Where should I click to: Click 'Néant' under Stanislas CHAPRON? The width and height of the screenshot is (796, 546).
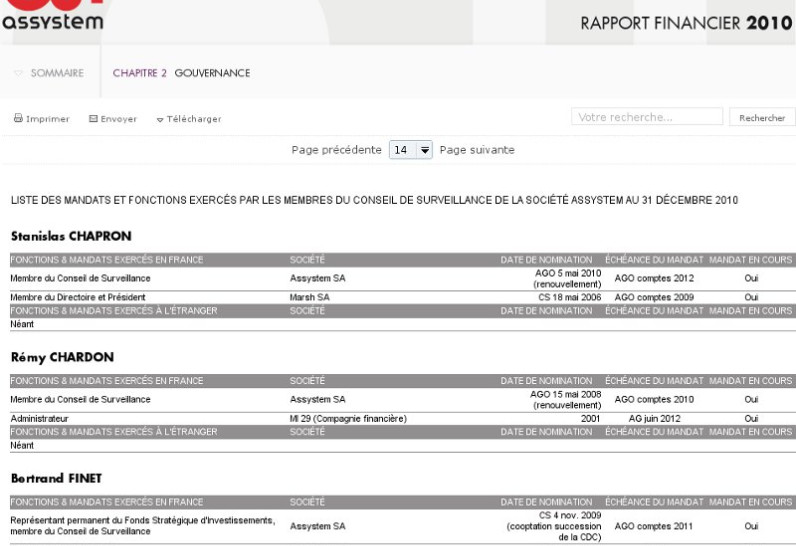(22, 324)
